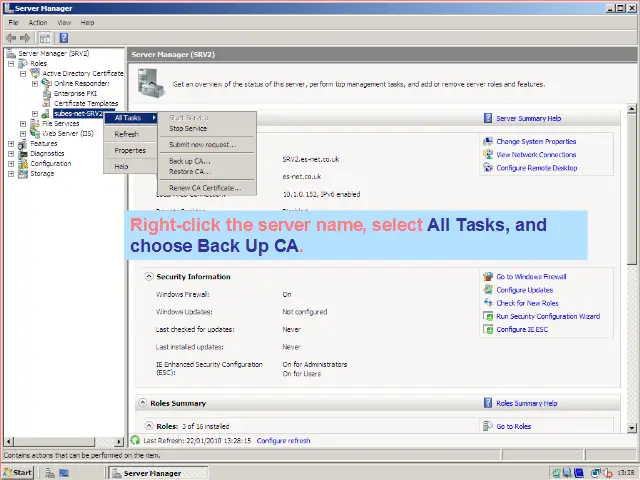Click the Run Security Configuration Wizard icon
Viewport: 640px width, 480px height.
click(x=488, y=316)
